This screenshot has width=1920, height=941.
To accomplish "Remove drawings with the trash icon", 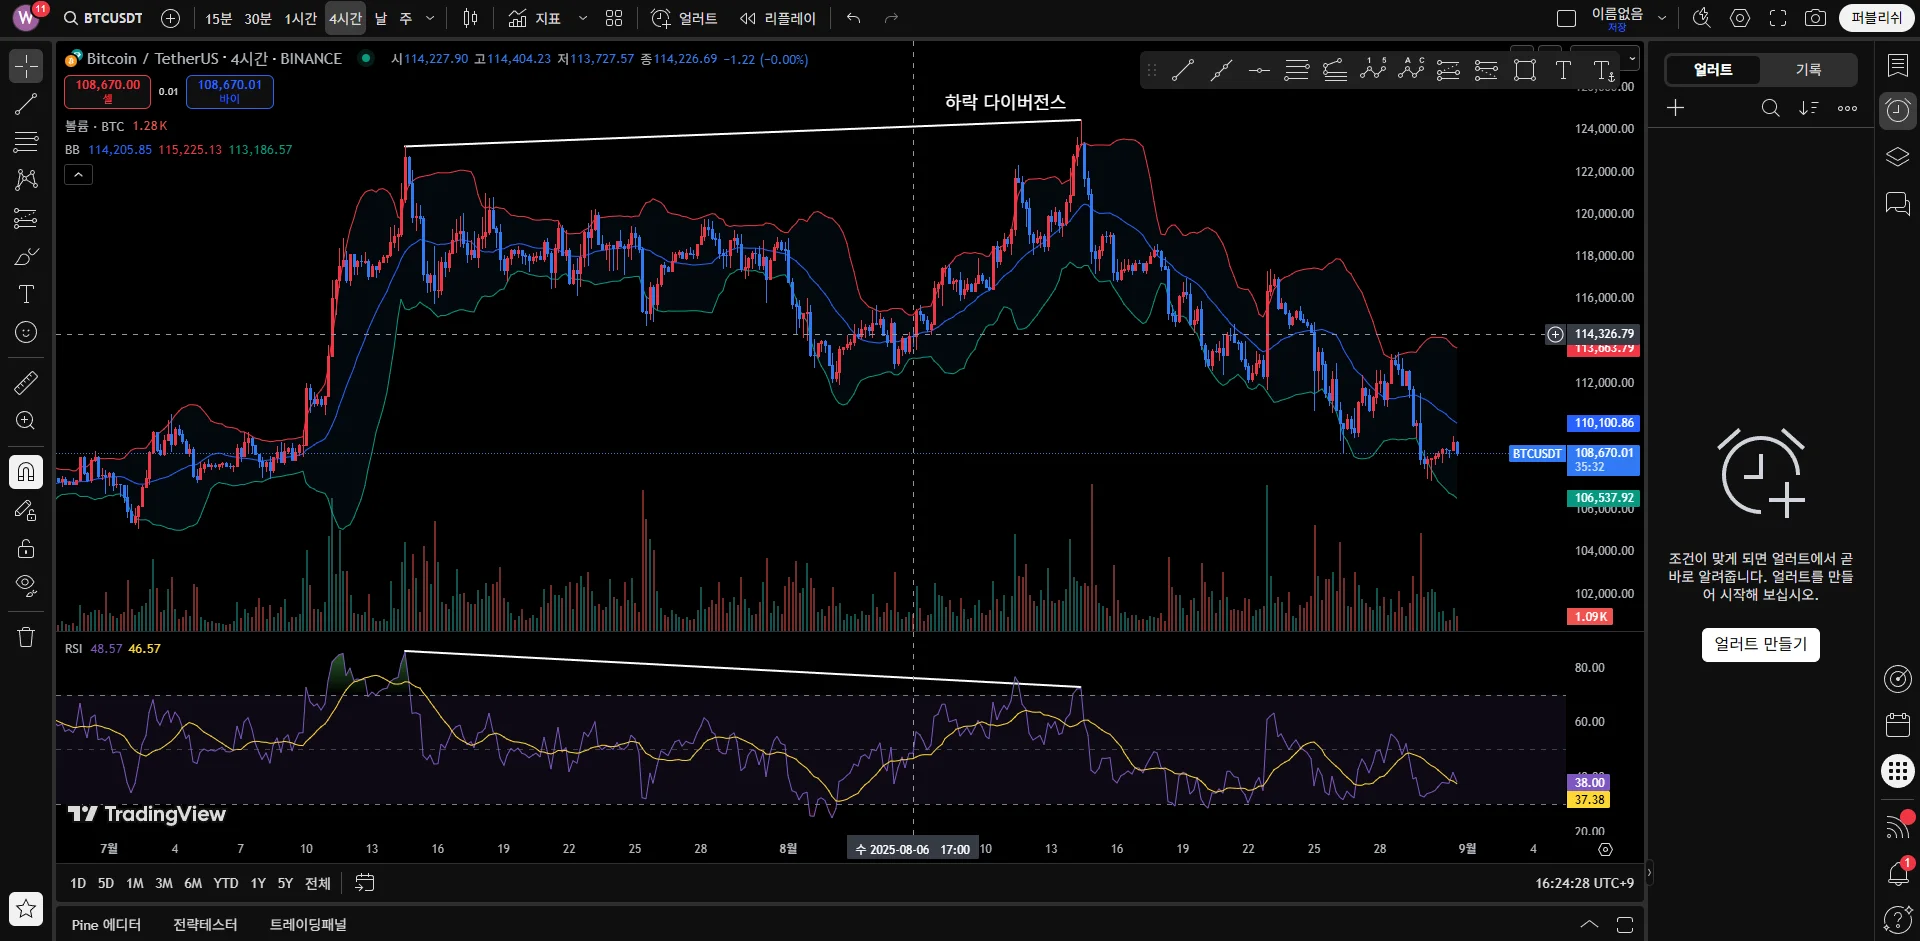I will pyautogui.click(x=26, y=637).
